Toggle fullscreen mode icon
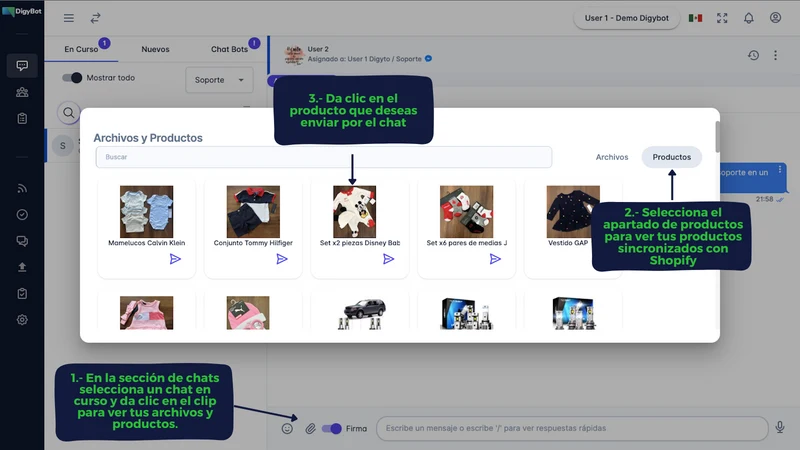The height and width of the screenshot is (450, 800). (x=722, y=18)
